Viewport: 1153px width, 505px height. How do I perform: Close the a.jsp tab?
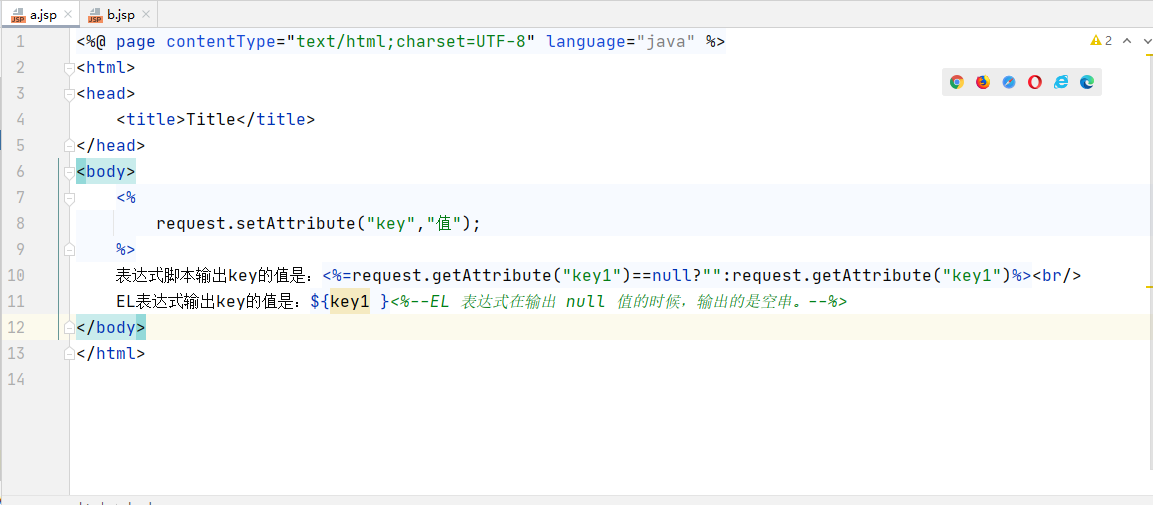tap(68, 14)
